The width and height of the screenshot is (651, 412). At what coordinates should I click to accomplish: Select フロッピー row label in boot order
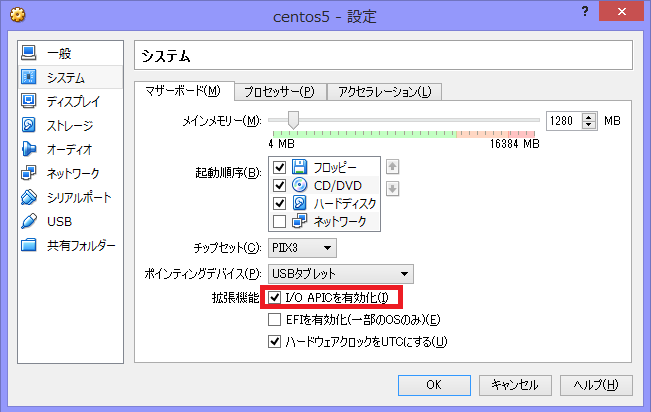(x=335, y=167)
